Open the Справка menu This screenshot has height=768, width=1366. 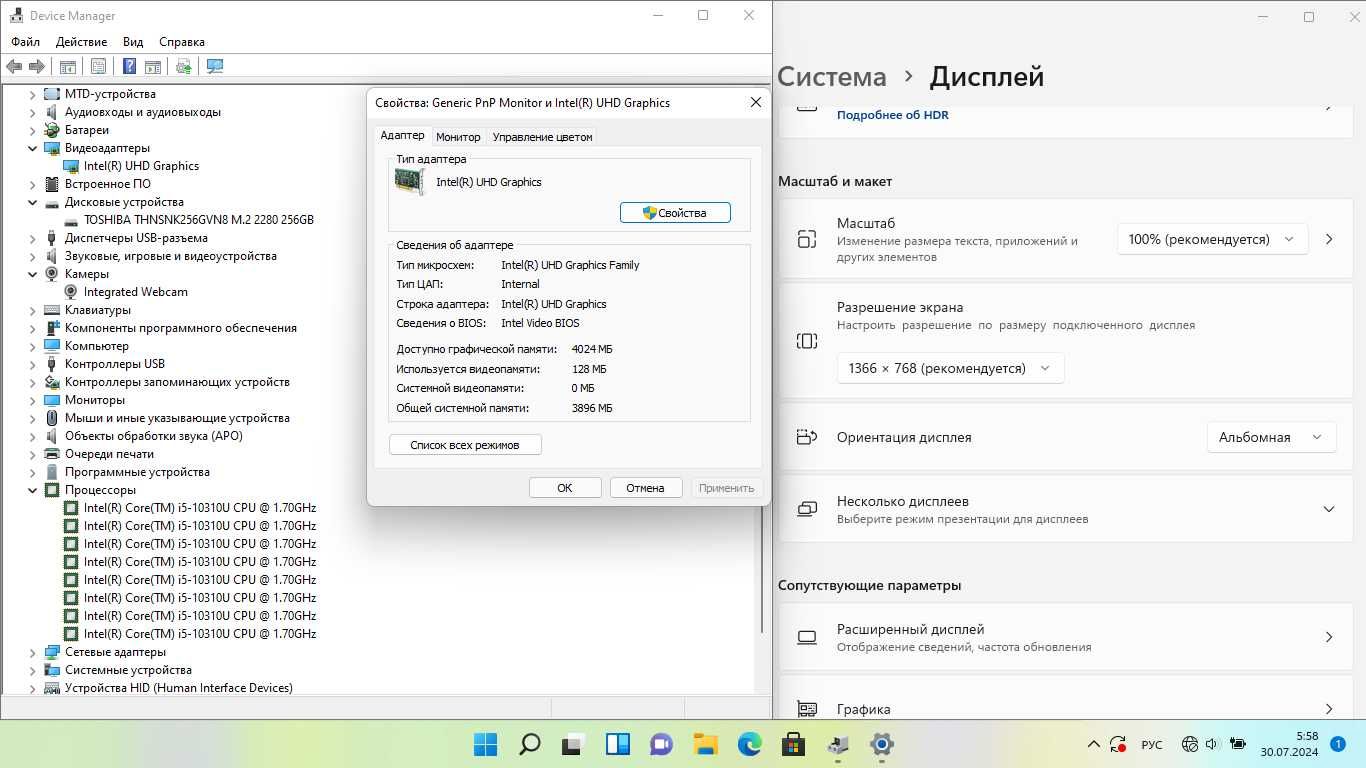(182, 42)
